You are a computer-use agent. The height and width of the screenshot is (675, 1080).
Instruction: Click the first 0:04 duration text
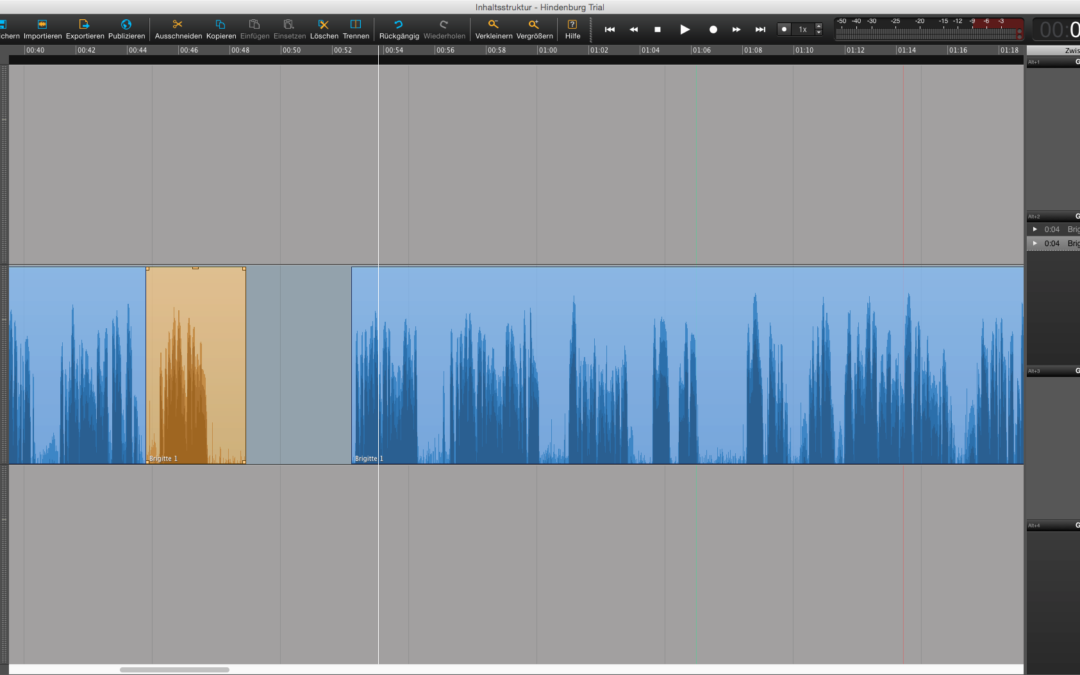point(1052,229)
